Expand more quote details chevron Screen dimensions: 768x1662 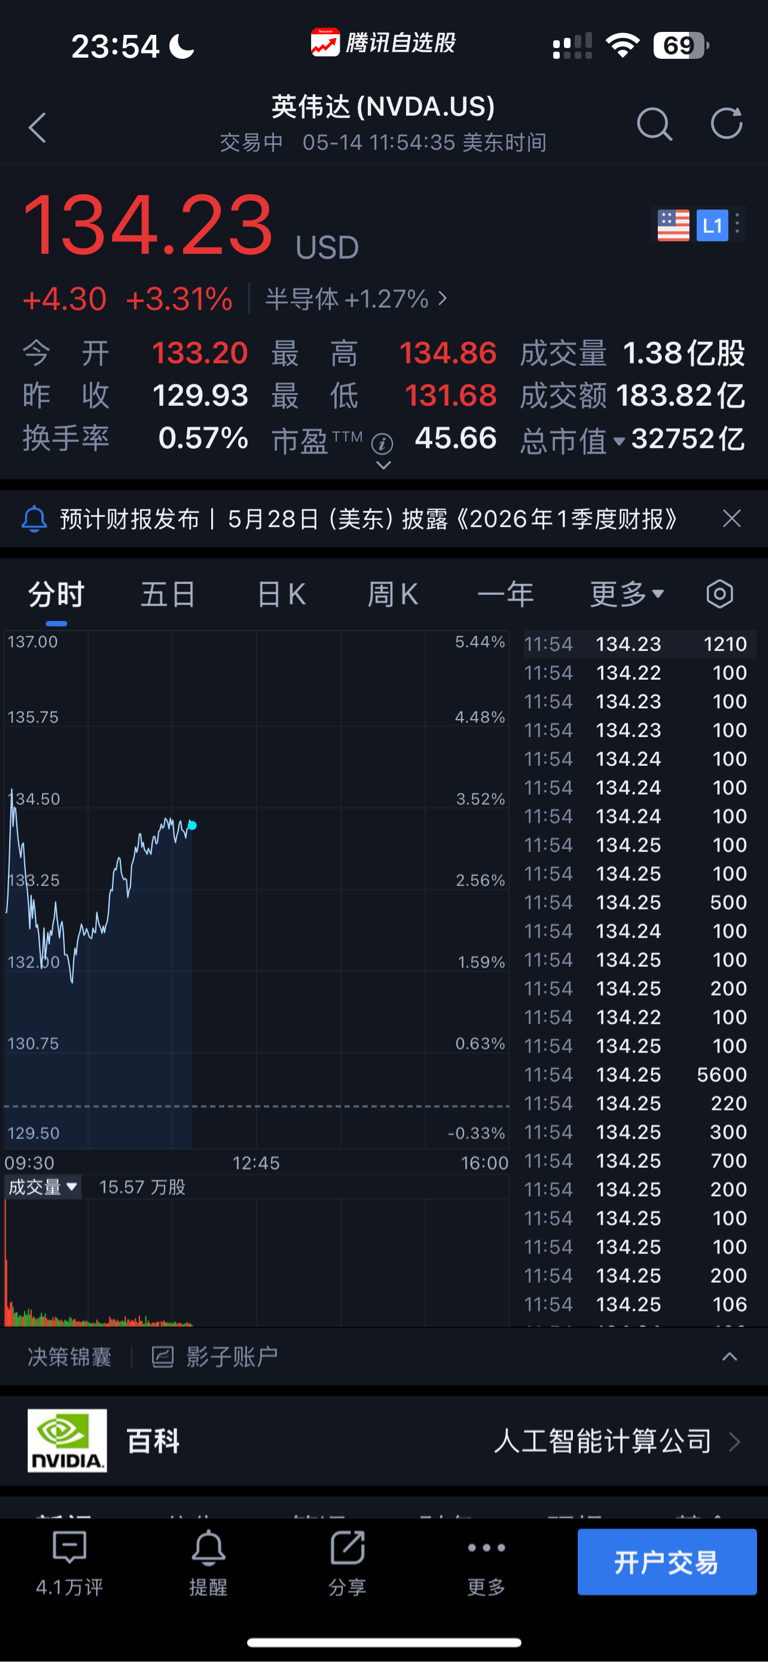pos(383,466)
